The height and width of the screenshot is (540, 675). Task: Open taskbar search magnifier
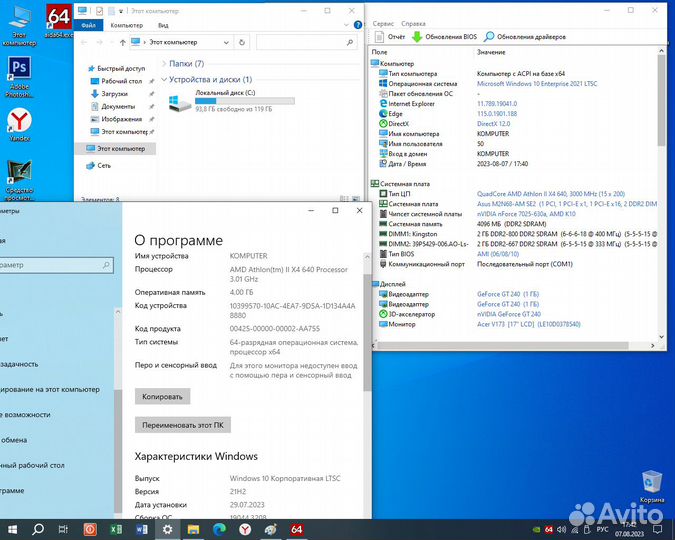(x=38, y=529)
